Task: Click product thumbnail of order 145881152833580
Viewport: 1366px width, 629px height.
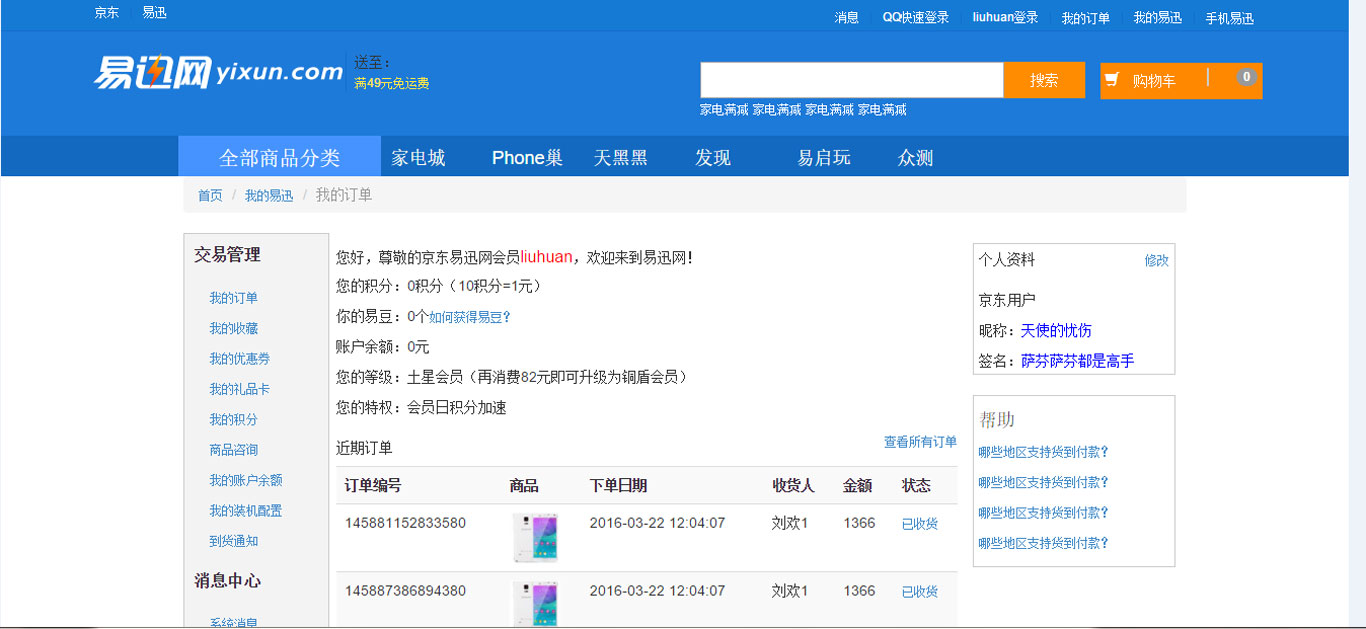Action: click(536, 538)
